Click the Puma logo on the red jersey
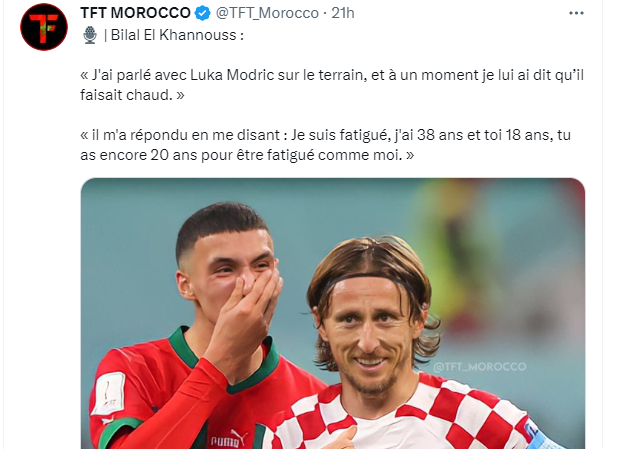The height and width of the screenshot is (449, 622). [x=227, y=439]
